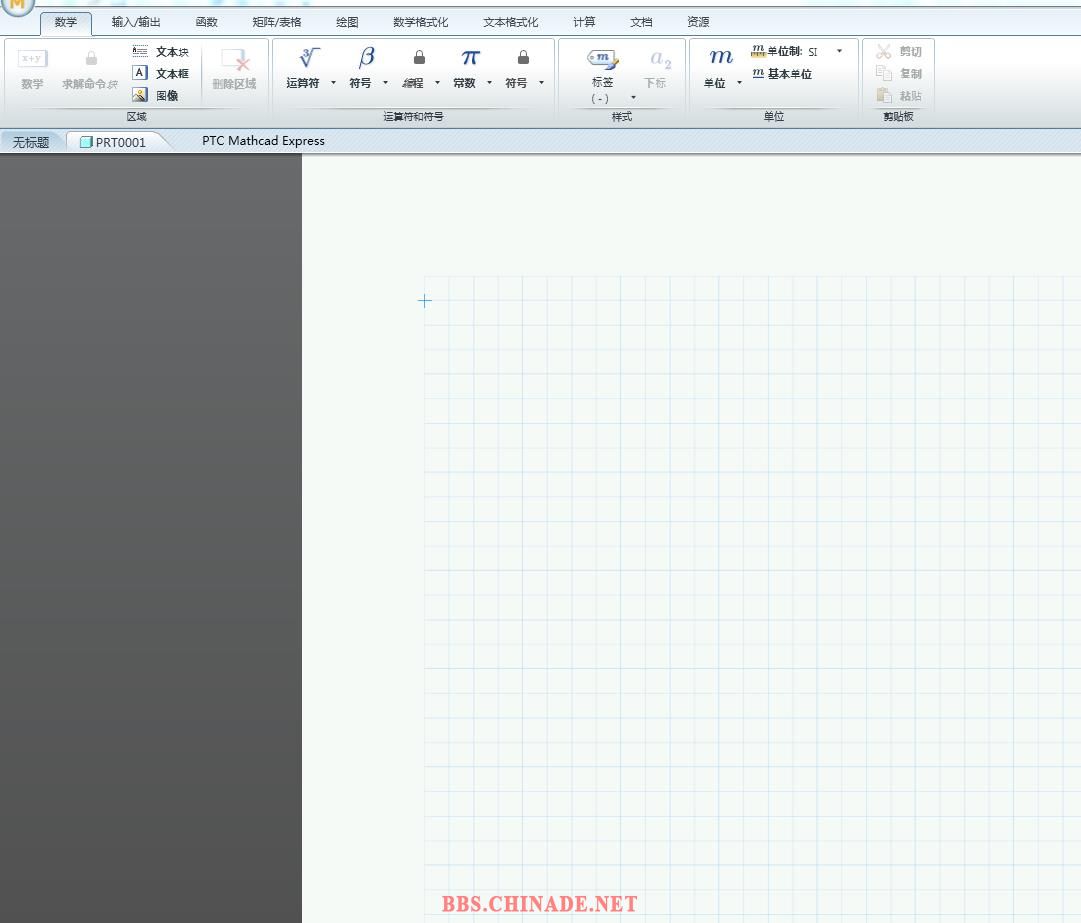Open the symbolics lock icon
The height and width of the screenshot is (923, 1081).
click(523, 57)
